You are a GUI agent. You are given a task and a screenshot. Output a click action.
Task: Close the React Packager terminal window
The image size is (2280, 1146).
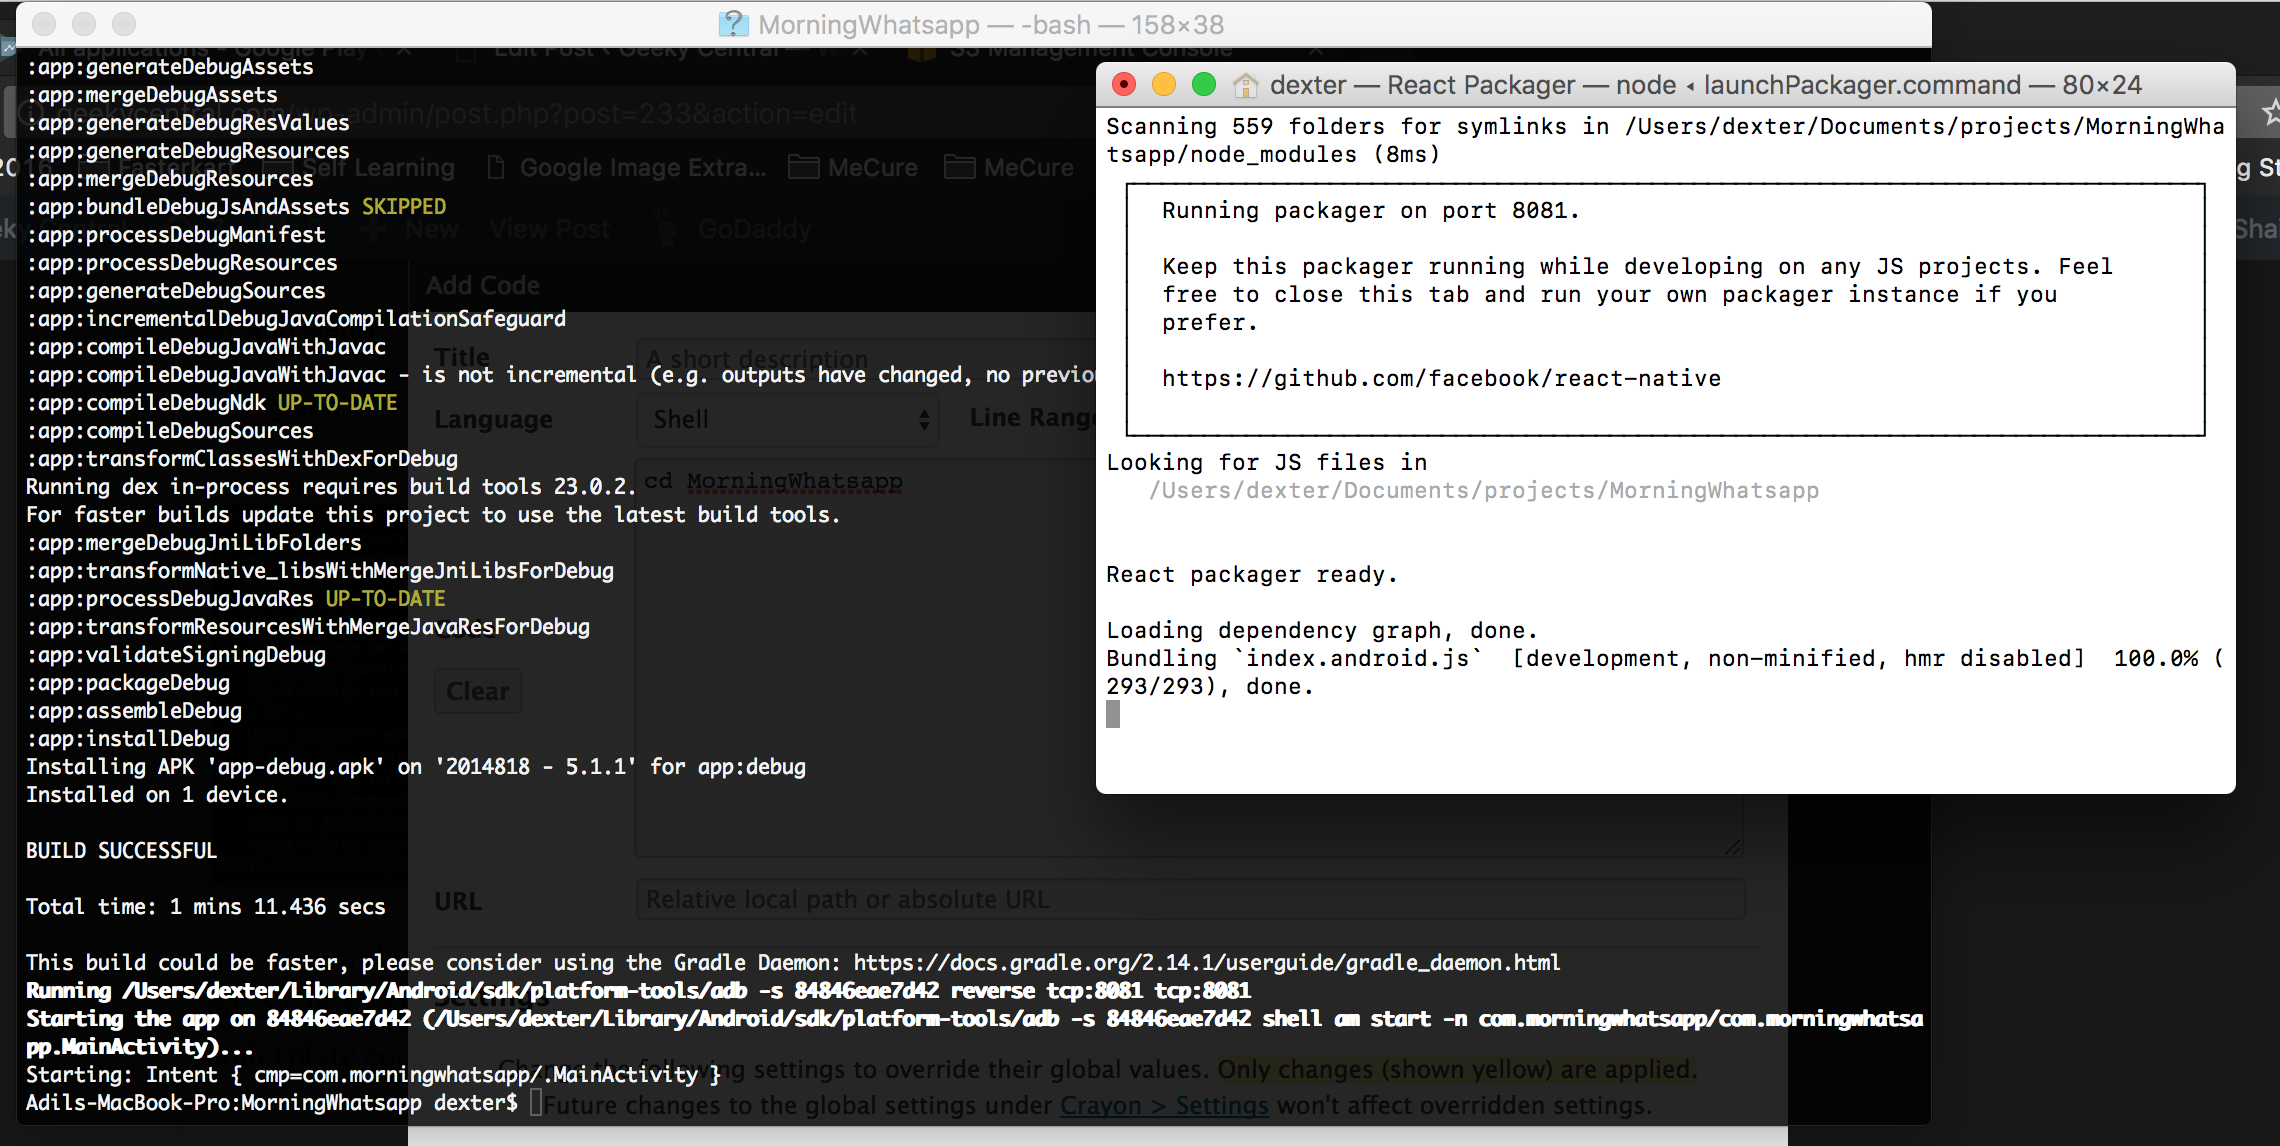(x=1124, y=85)
